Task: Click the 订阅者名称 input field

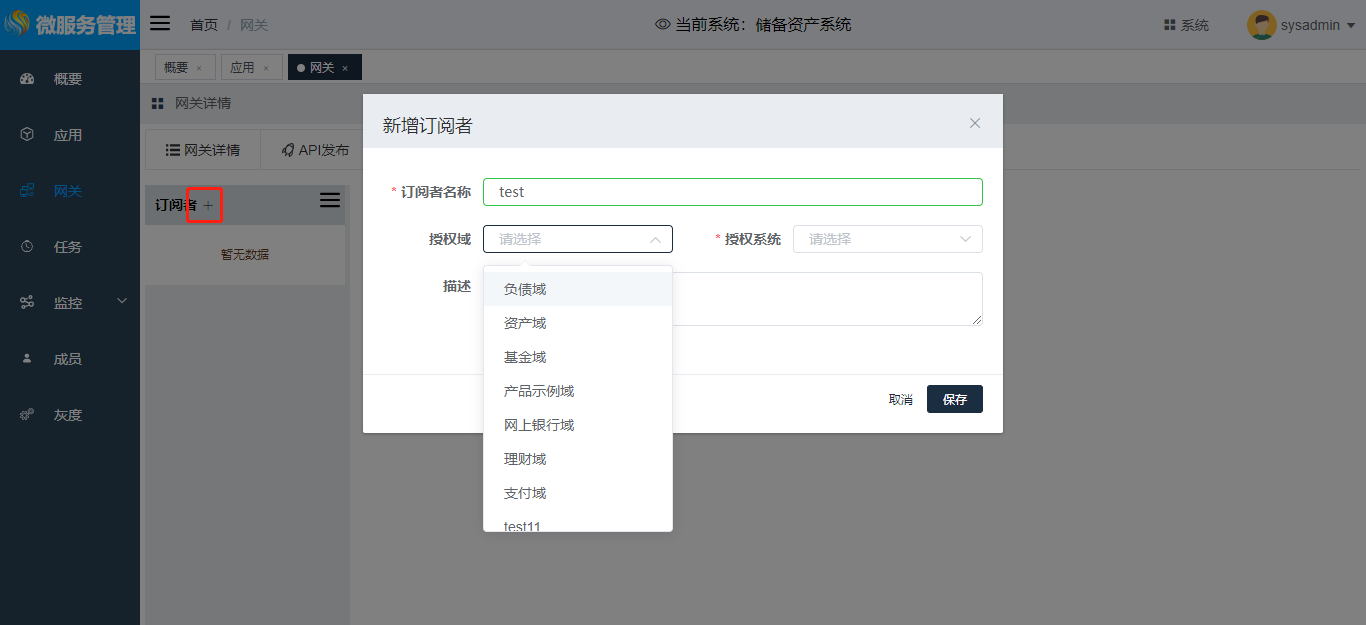Action: [732, 192]
